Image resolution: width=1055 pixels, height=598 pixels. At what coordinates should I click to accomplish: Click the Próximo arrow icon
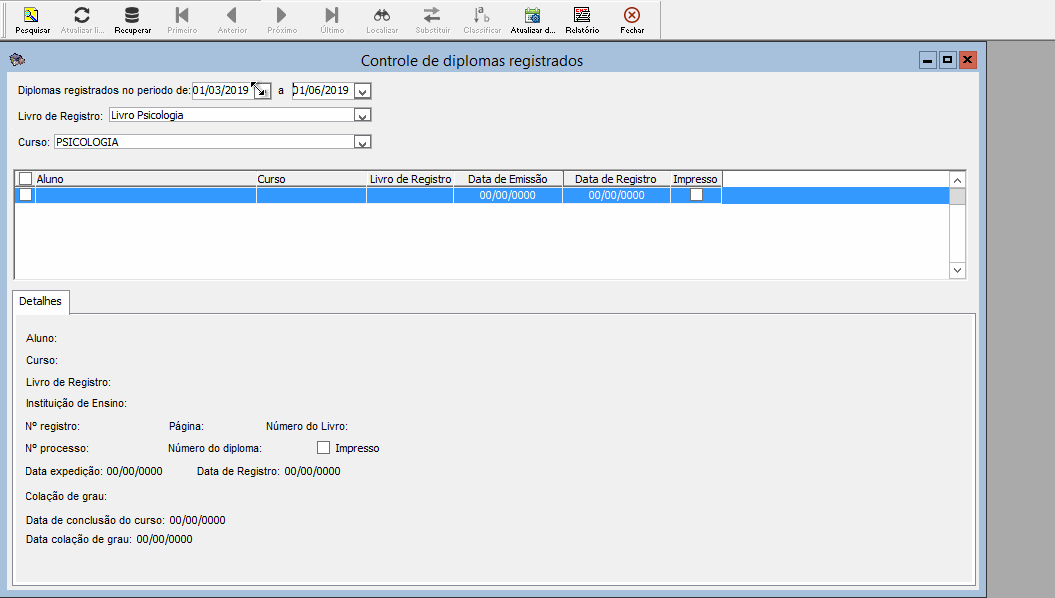pos(282,16)
